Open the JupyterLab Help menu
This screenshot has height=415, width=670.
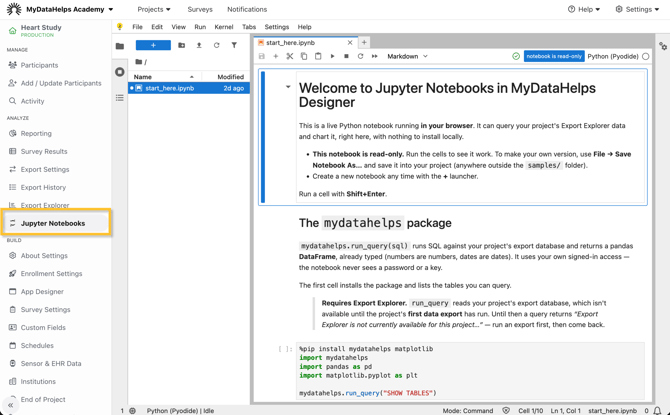click(304, 27)
